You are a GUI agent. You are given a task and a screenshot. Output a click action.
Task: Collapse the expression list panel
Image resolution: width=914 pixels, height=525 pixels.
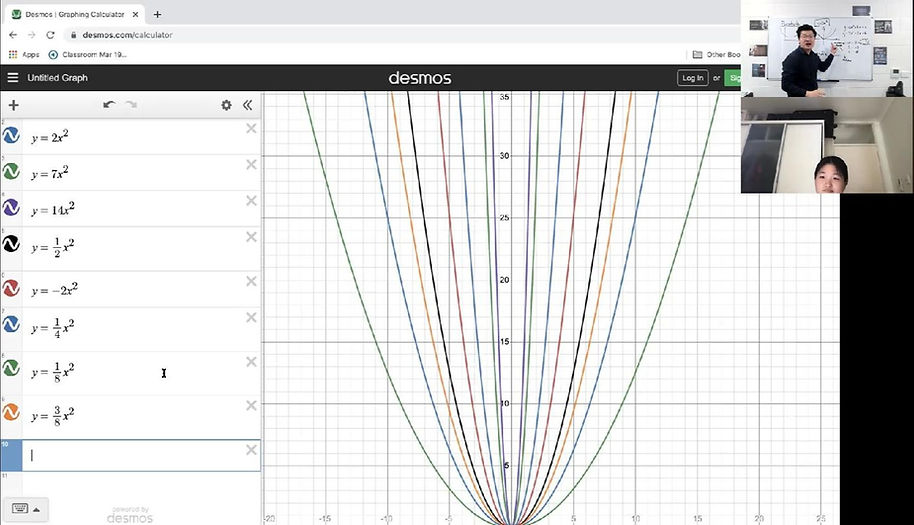coord(248,105)
